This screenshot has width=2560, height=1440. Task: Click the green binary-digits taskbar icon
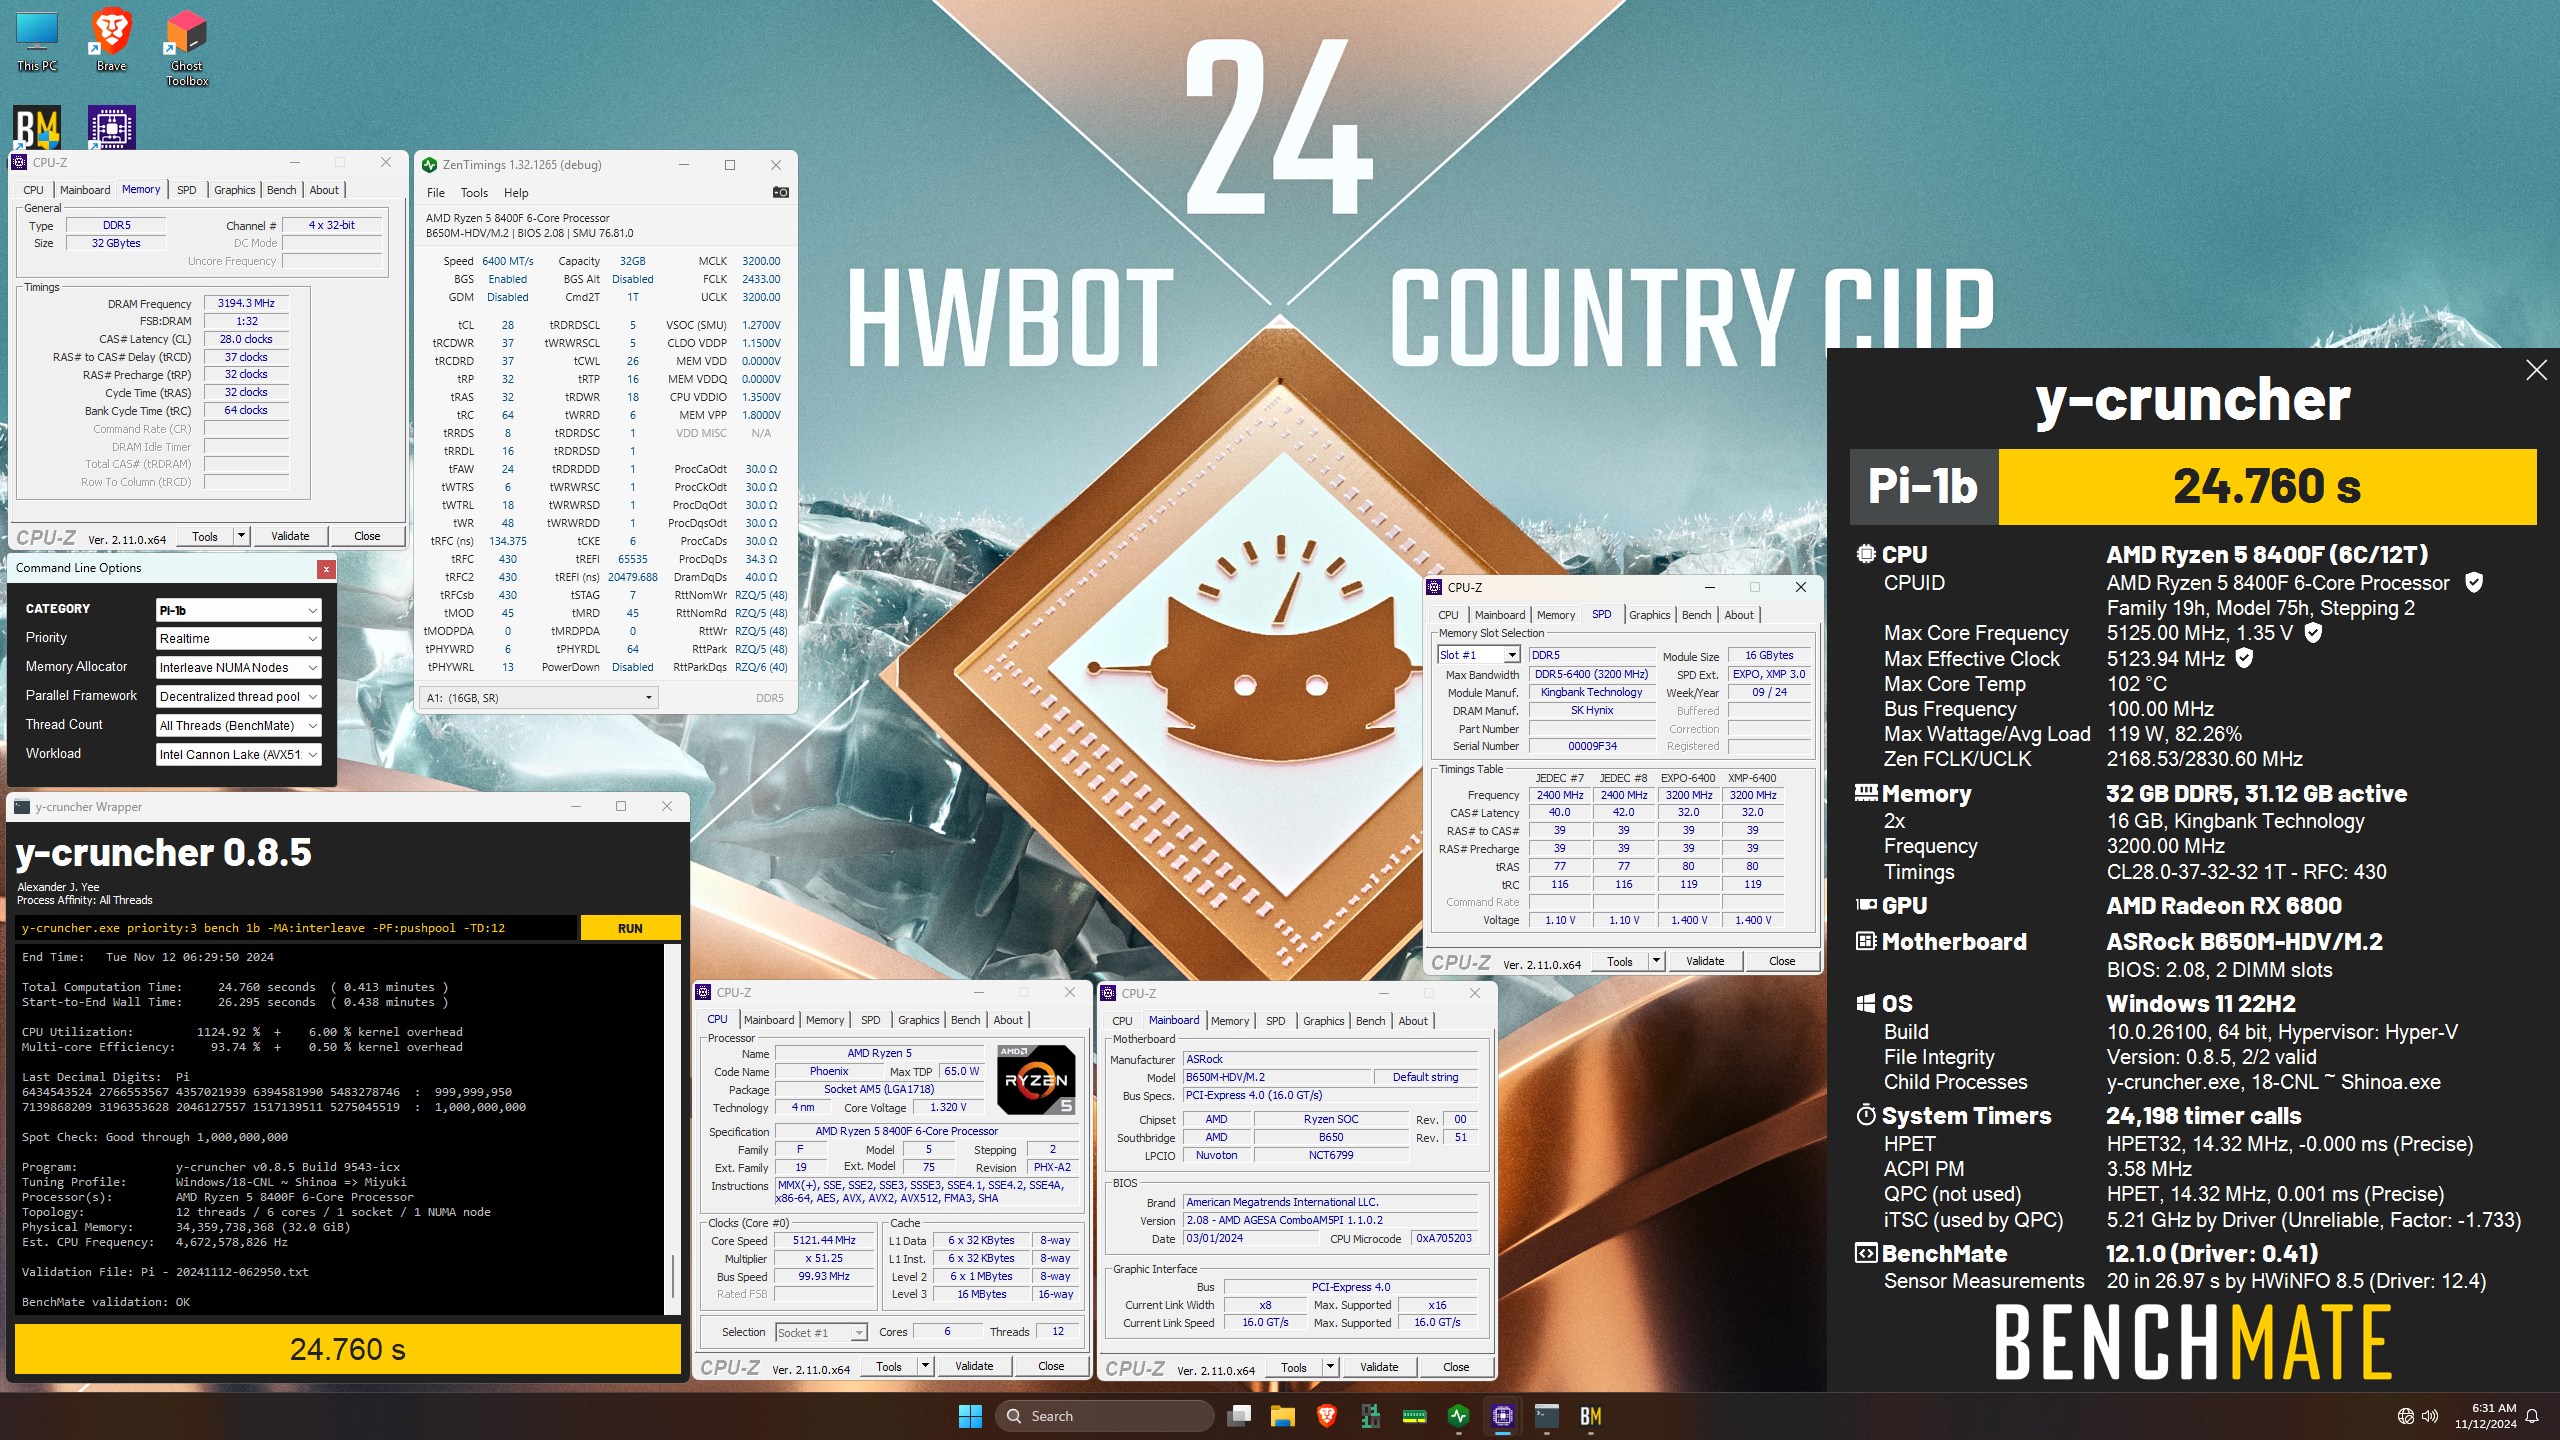tap(1371, 1416)
